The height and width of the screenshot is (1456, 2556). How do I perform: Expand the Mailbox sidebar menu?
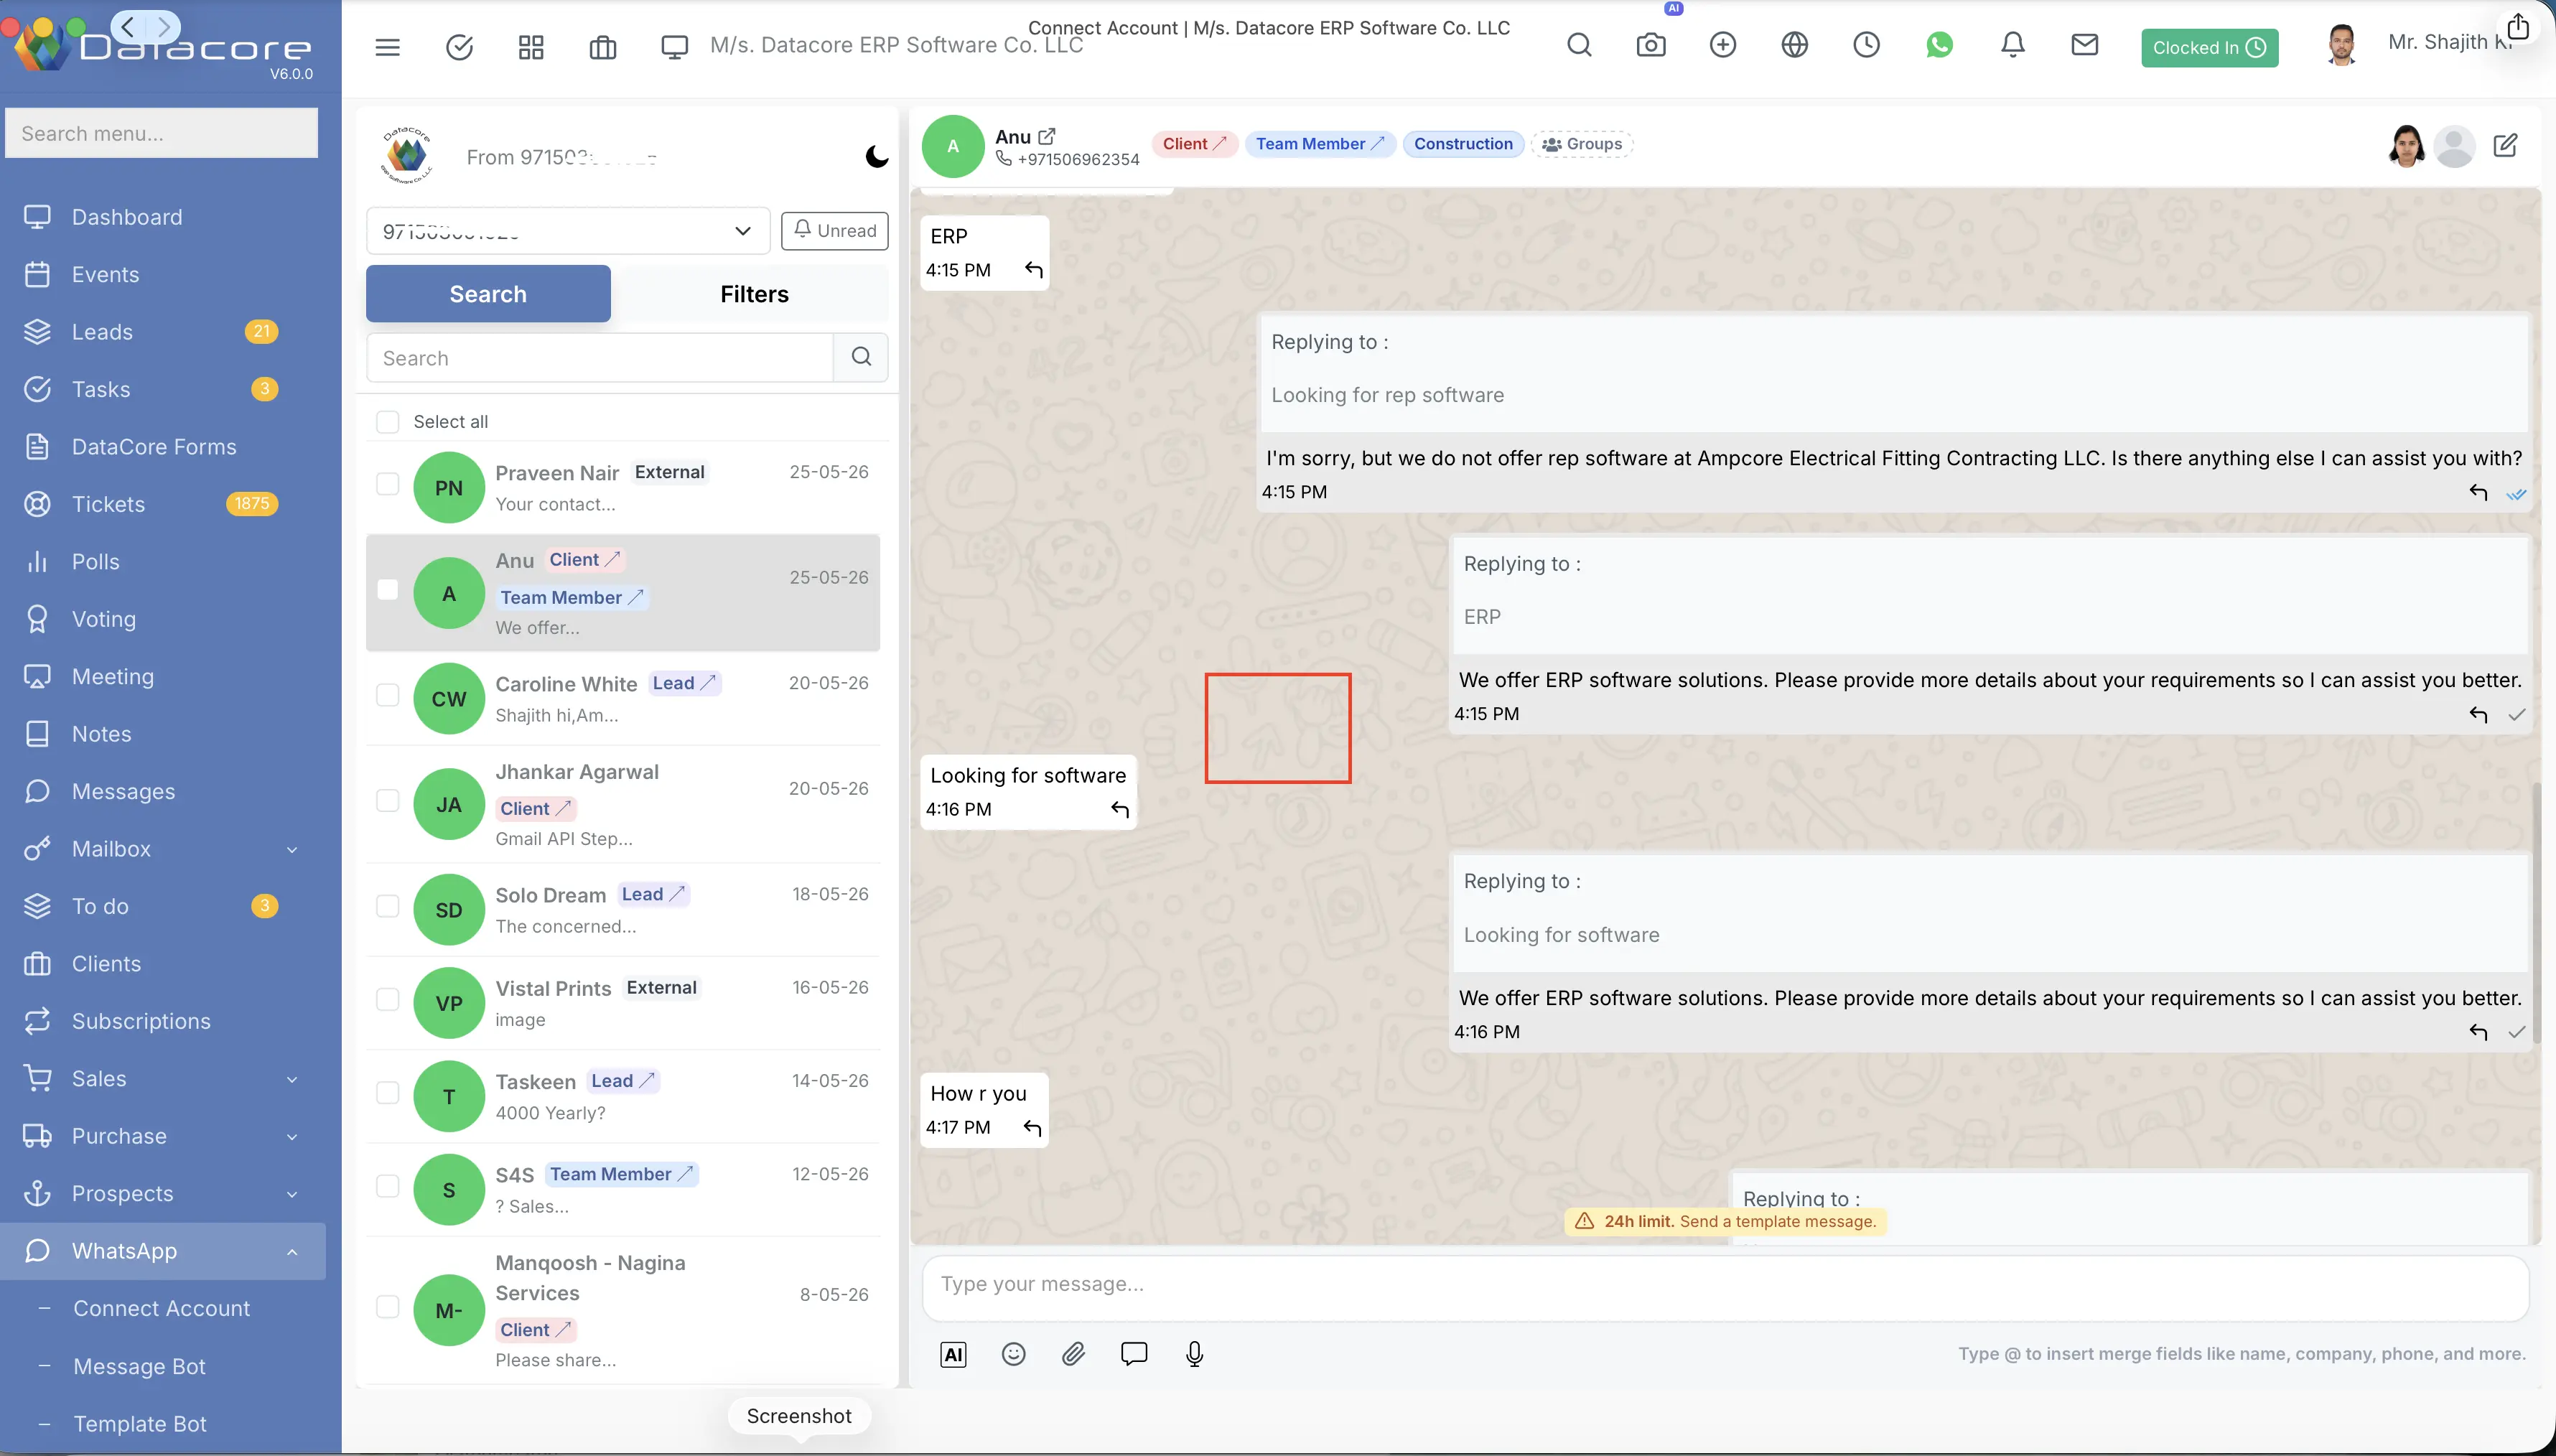(x=292, y=850)
